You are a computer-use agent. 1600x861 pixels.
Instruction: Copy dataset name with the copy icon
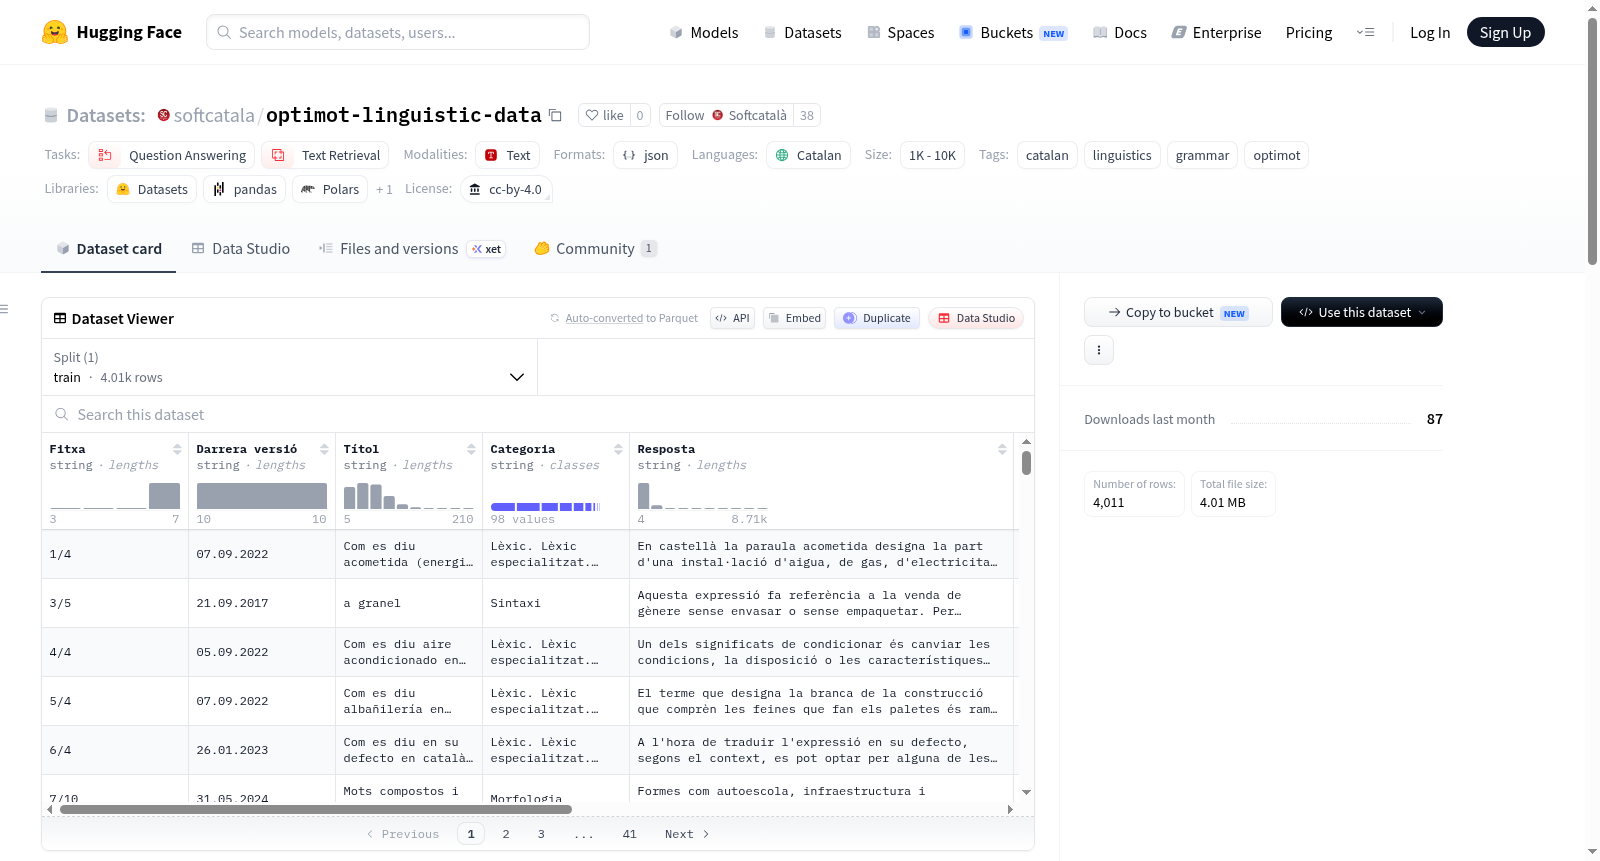(x=556, y=115)
